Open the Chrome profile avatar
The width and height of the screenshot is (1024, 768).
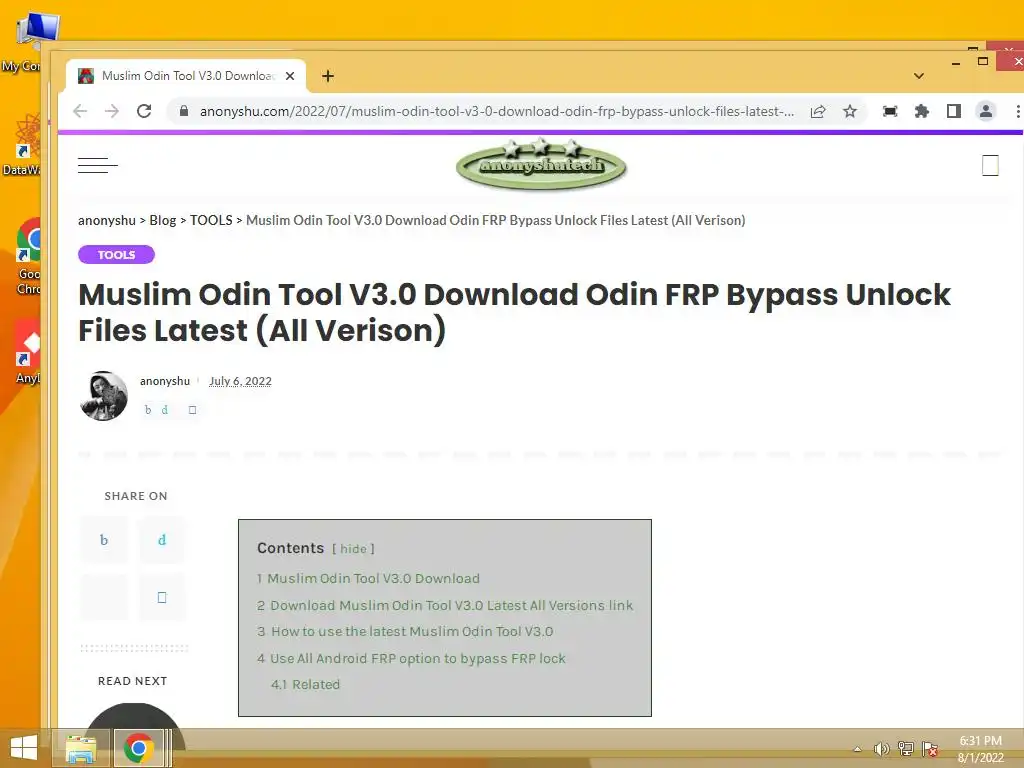pyautogui.click(x=985, y=111)
